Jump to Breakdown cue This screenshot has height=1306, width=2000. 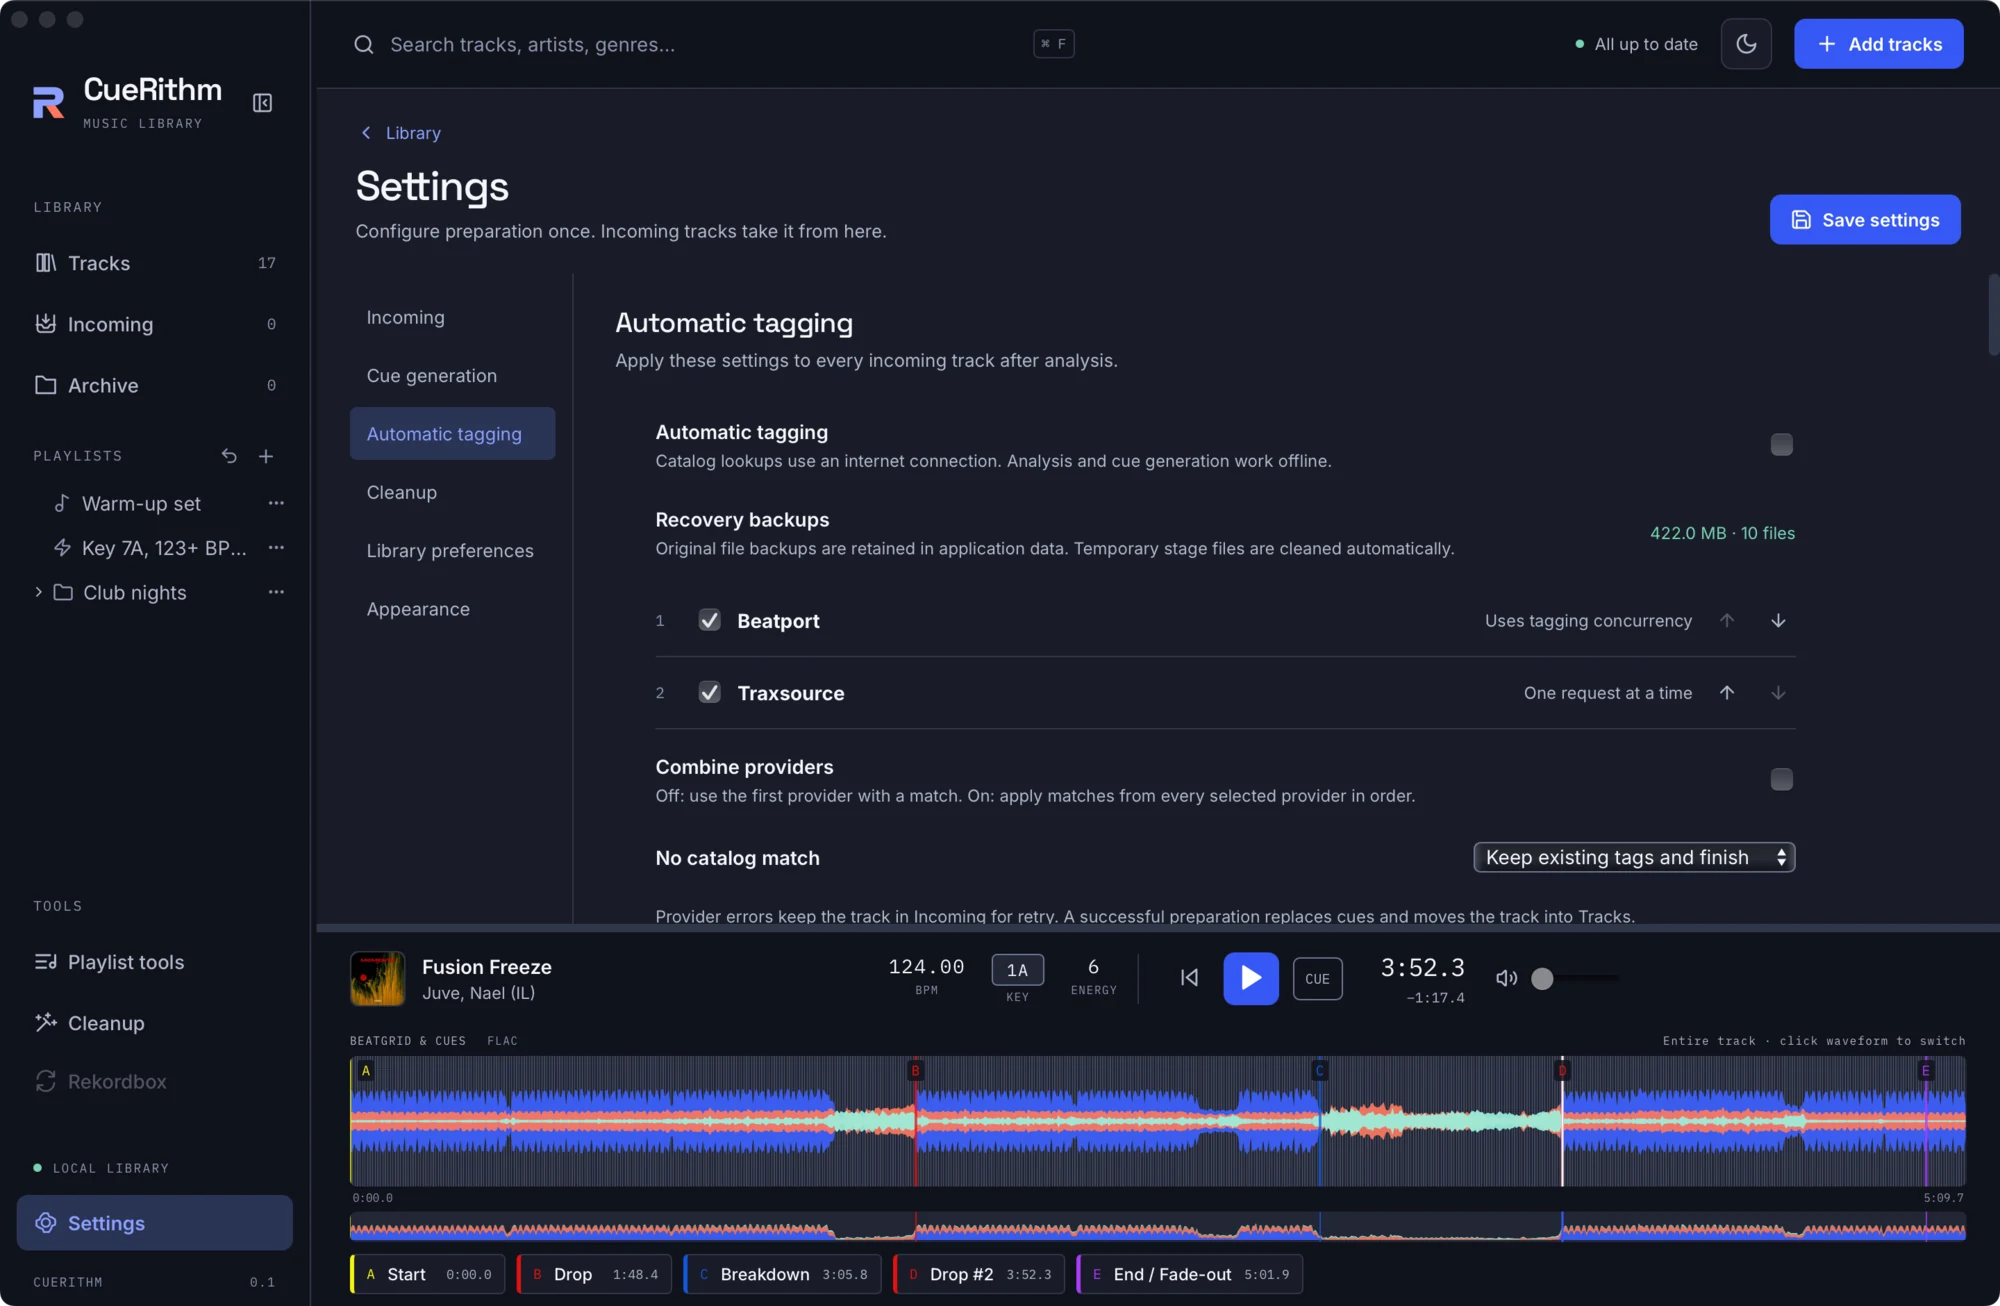pyautogui.click(x=782, y=1275)
